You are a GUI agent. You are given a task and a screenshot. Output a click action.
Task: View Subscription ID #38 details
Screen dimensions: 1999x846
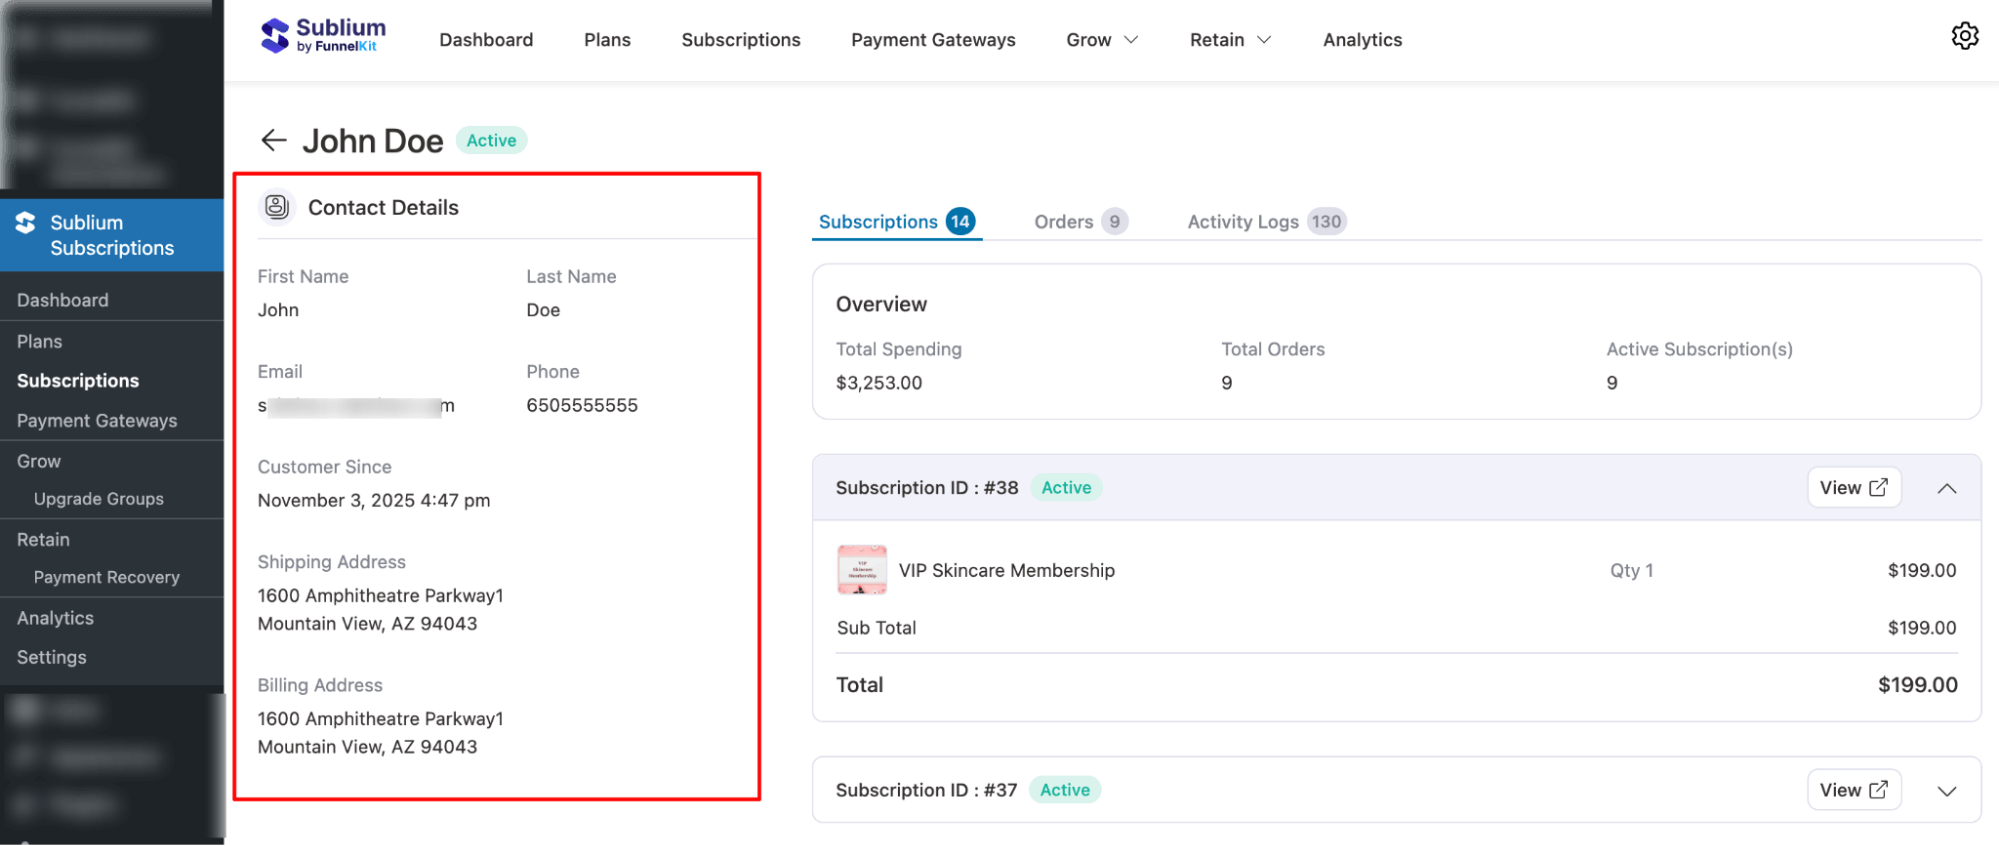click(x=1853, y=488)
